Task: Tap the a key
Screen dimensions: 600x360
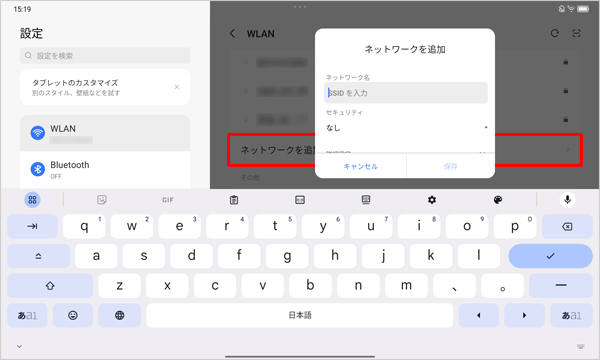Action: tap(96, 256)
